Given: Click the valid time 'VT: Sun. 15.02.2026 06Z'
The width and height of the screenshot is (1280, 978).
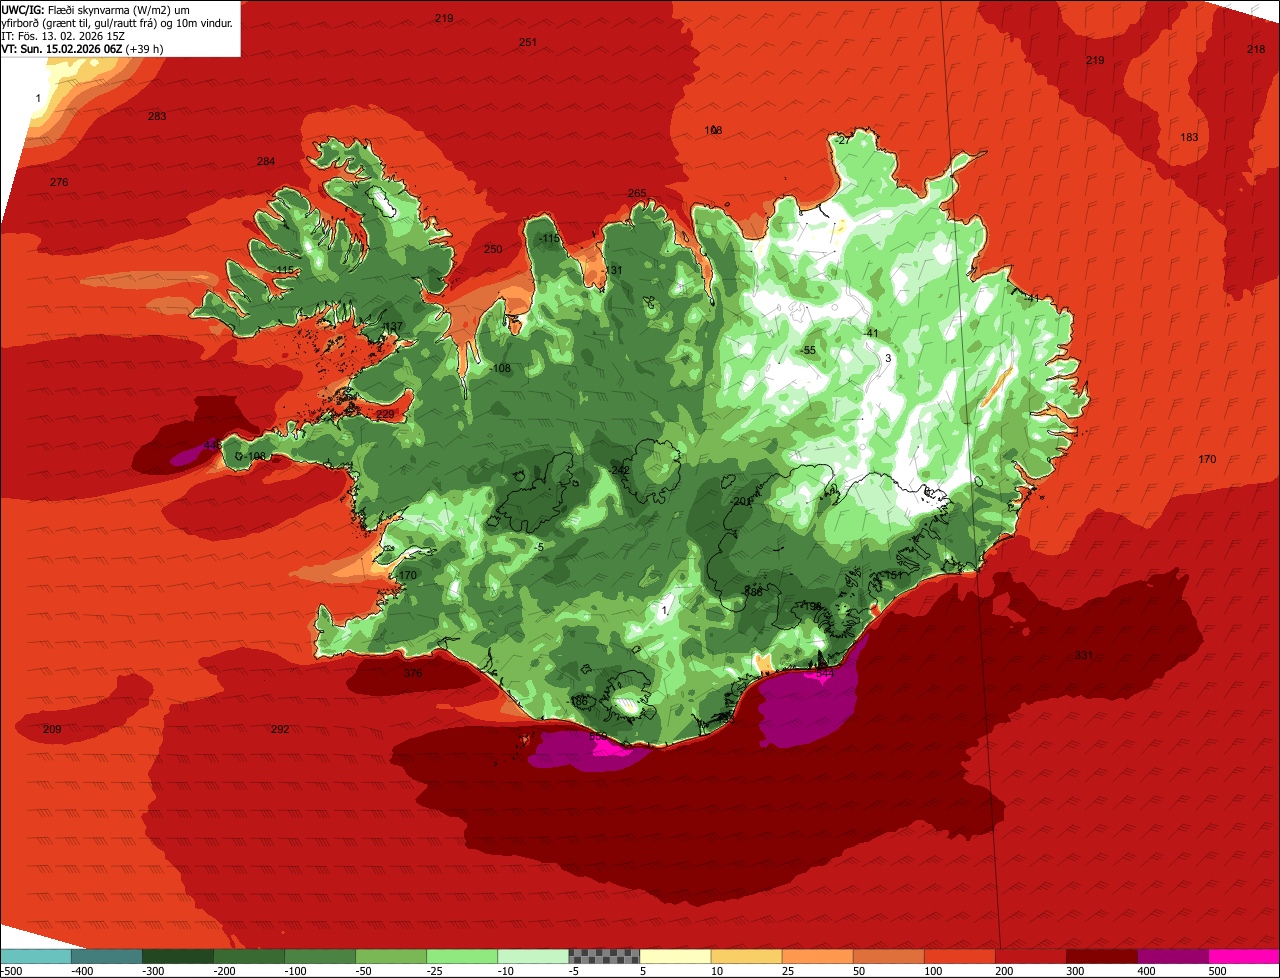Looking at the screenshot, I should pyautogui.click(x=62, y=48).
